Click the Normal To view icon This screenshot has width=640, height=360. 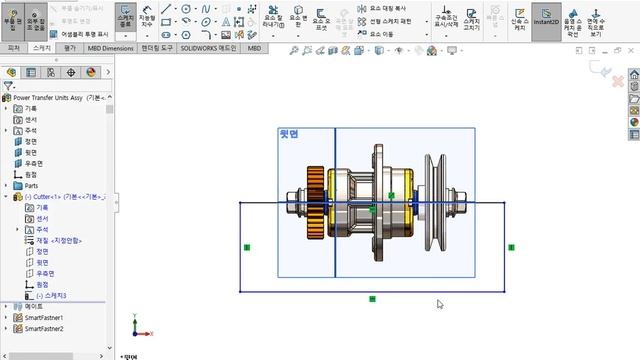596,22
